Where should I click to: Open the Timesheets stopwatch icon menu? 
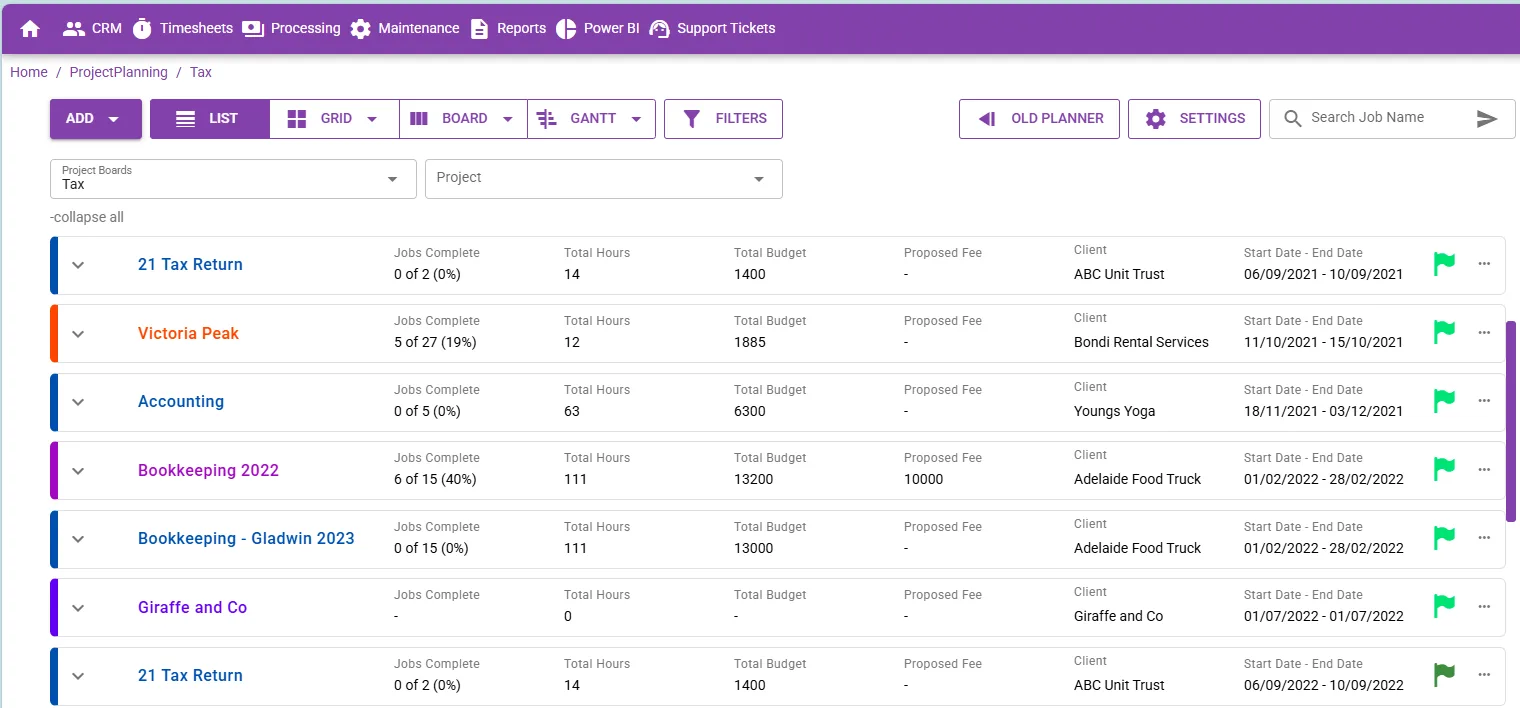(x=142, y=28)
